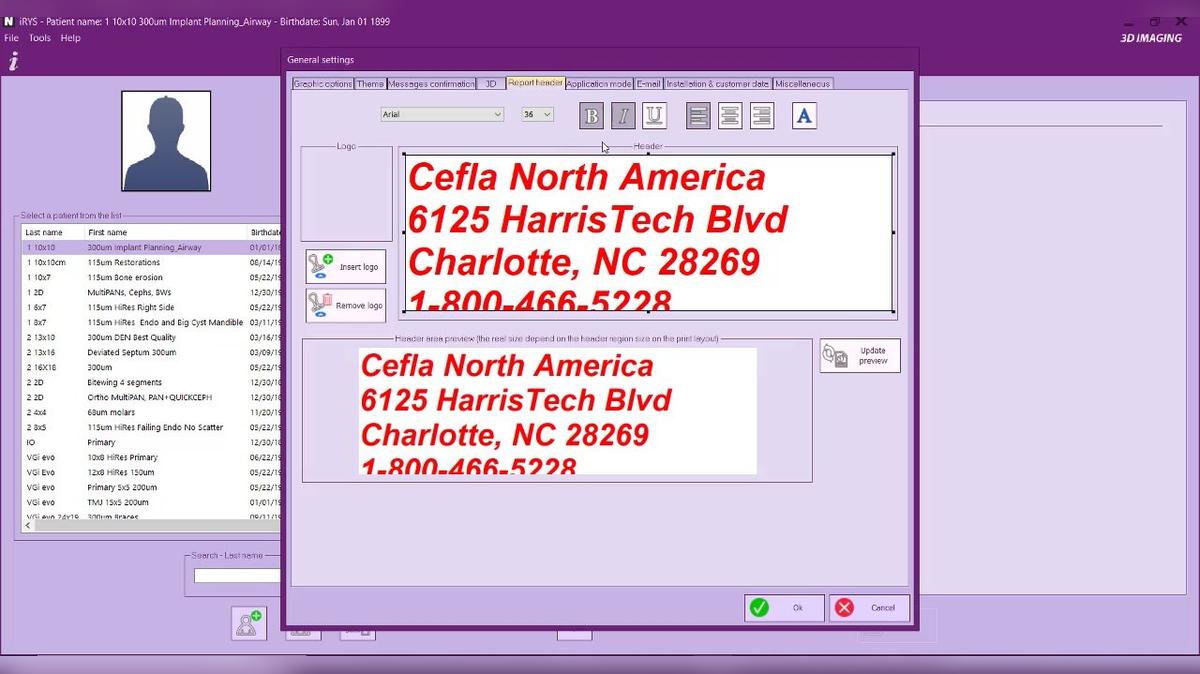Screen dimensions: 1200x674
Task: Open the 3D settings tab
Action: [x=491, y=84]
